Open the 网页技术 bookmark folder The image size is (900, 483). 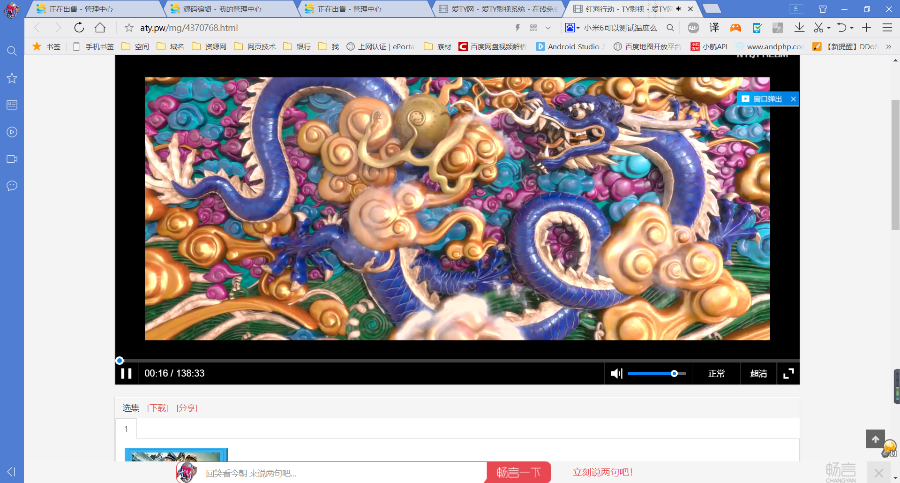(255, 47)
